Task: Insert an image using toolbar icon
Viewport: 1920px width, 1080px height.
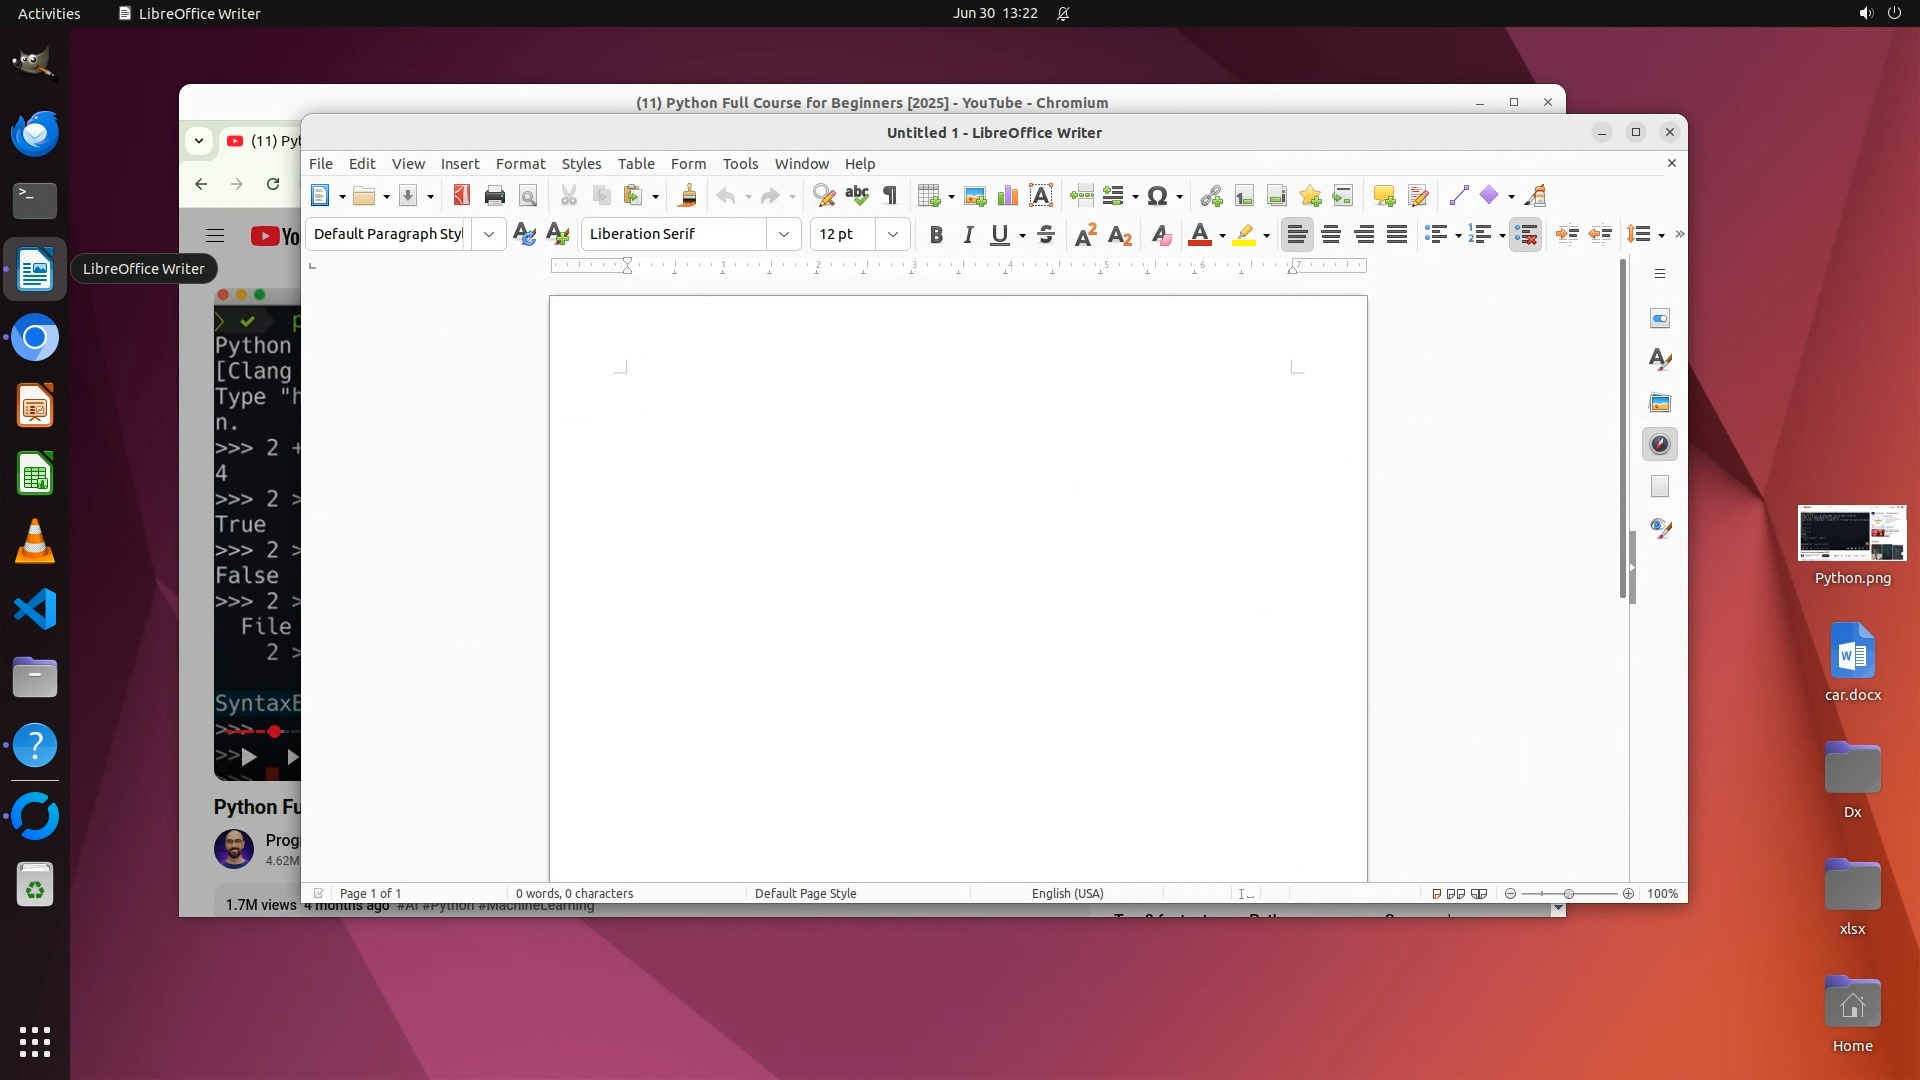Action: pos(975,196)
